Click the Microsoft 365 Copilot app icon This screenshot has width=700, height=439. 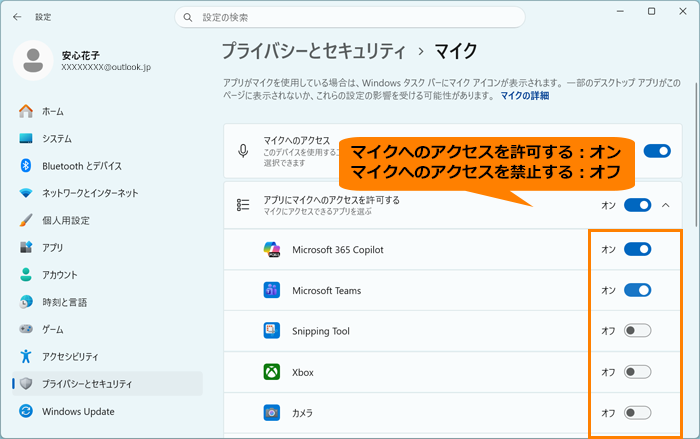pyautogui.click(x=271, y=249)
